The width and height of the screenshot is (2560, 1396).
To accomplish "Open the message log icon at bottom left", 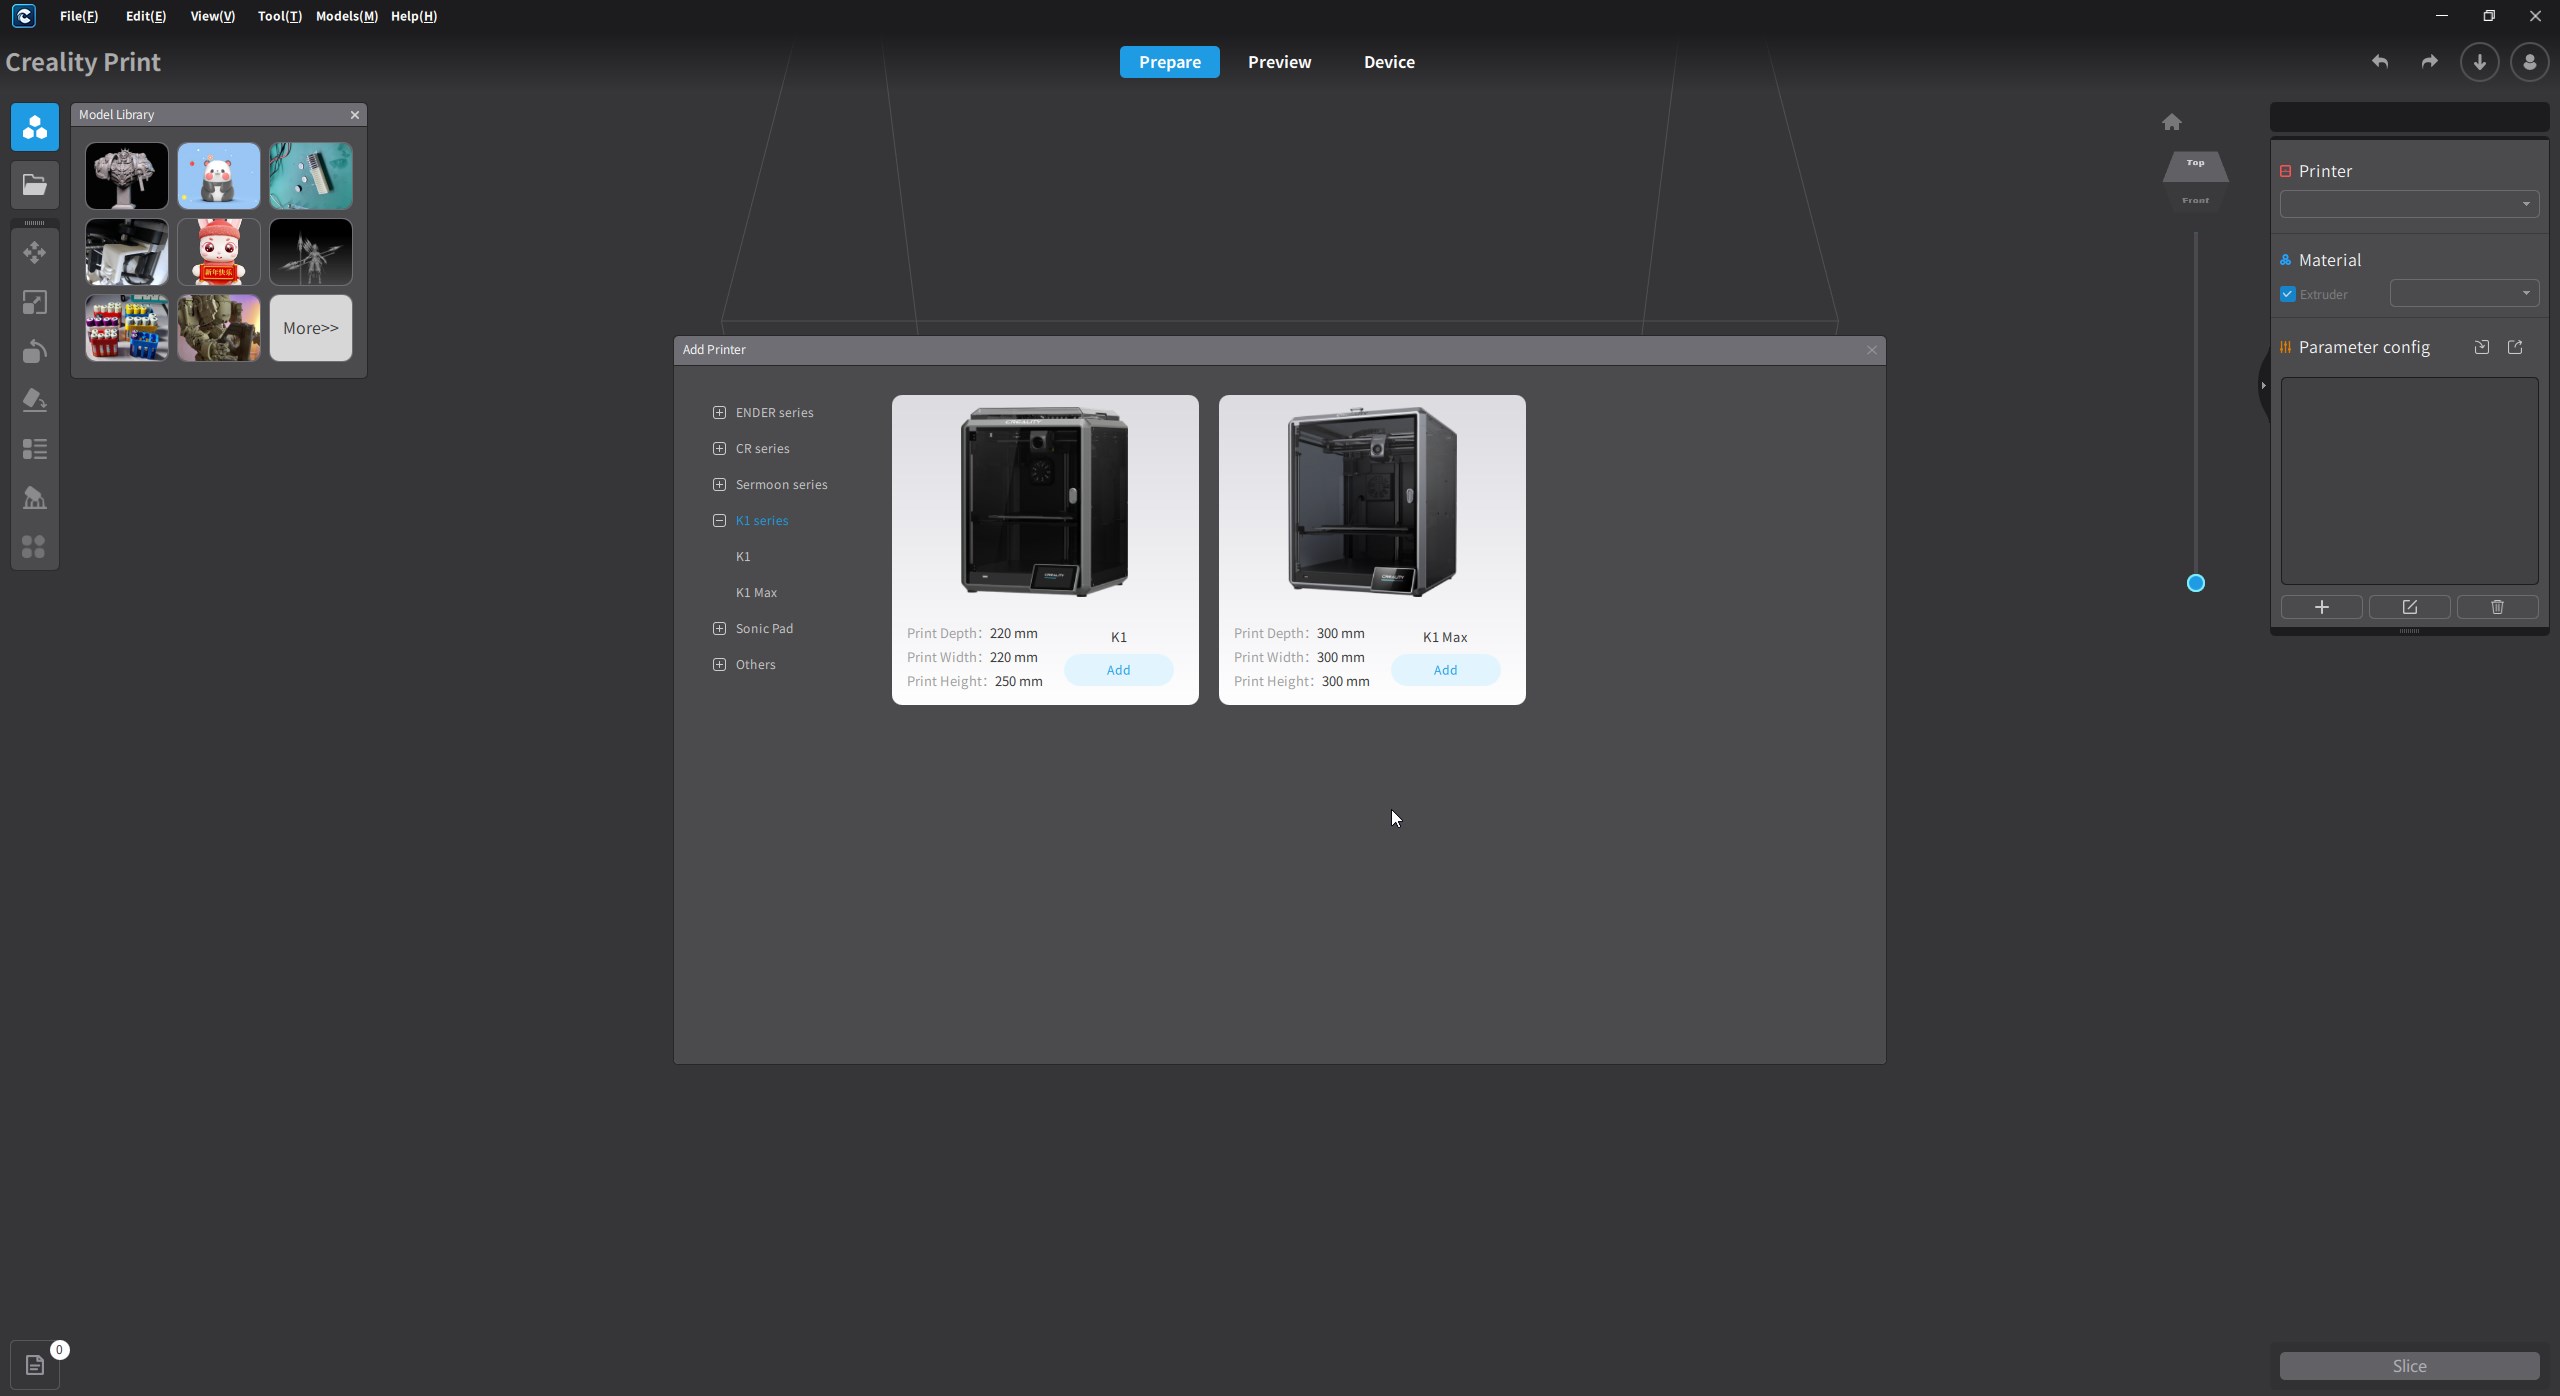I will (35, 1365).
